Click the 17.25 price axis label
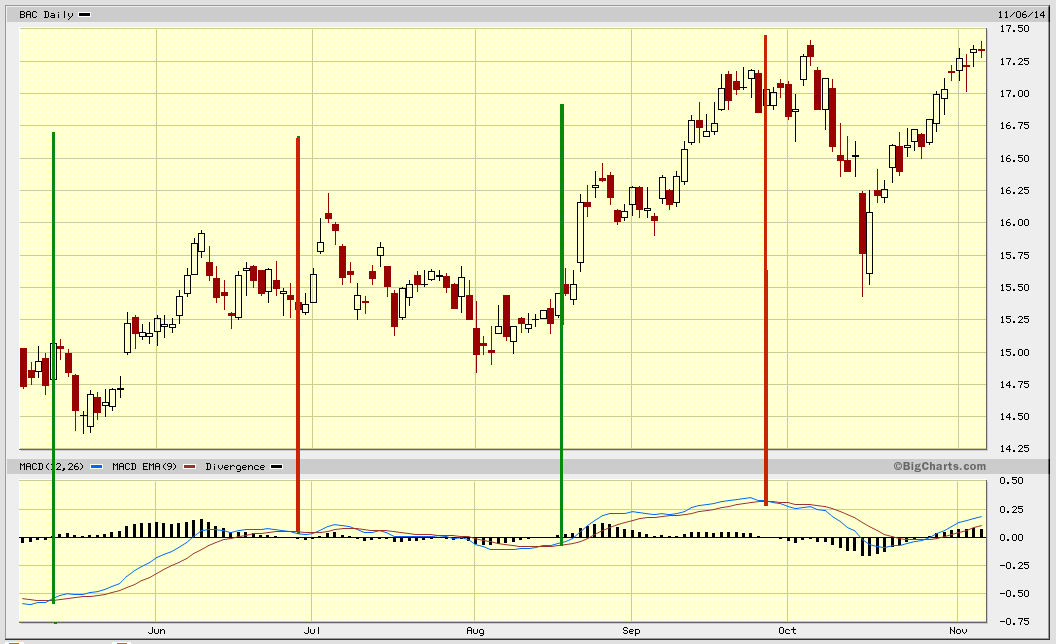Screen dimensions: 1056x644 click(x=1014, y=61)
